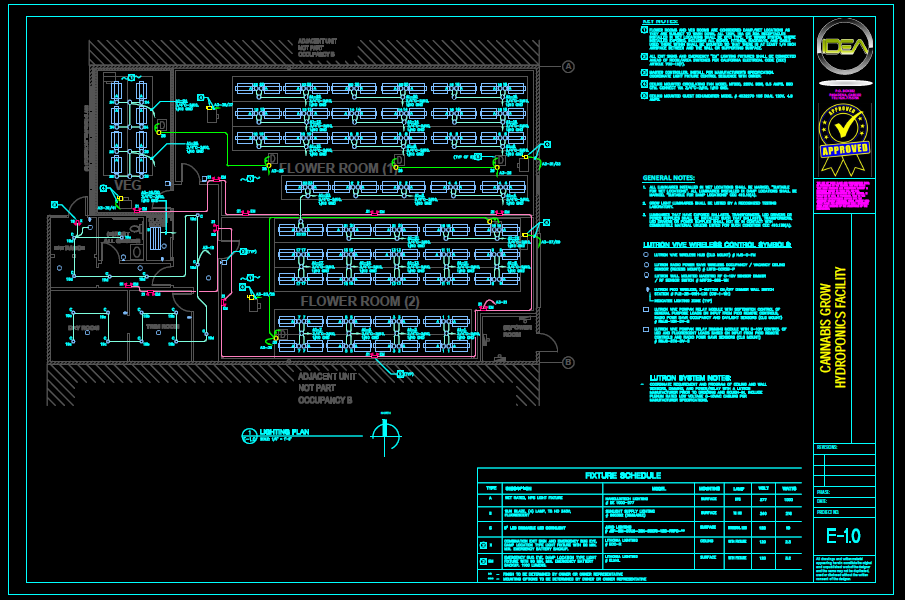Click the first key note number box
The height and width of the screenshot is (600, 905).
tap(644, 31)
